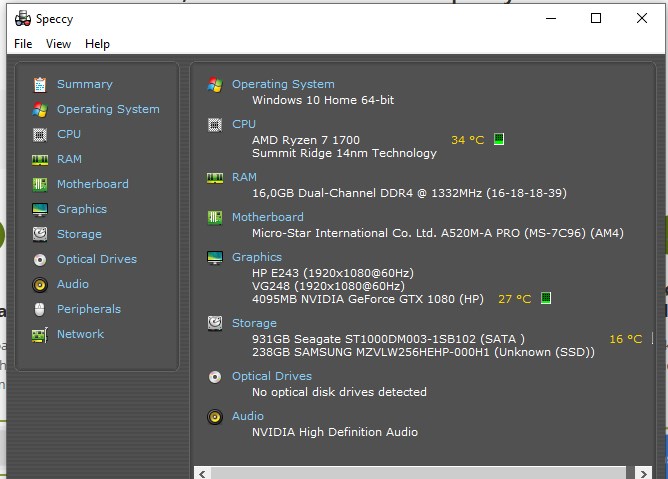
Task: Click the 16,0GB Dual-Channel DDR4 line
Action: coord(409,193)
